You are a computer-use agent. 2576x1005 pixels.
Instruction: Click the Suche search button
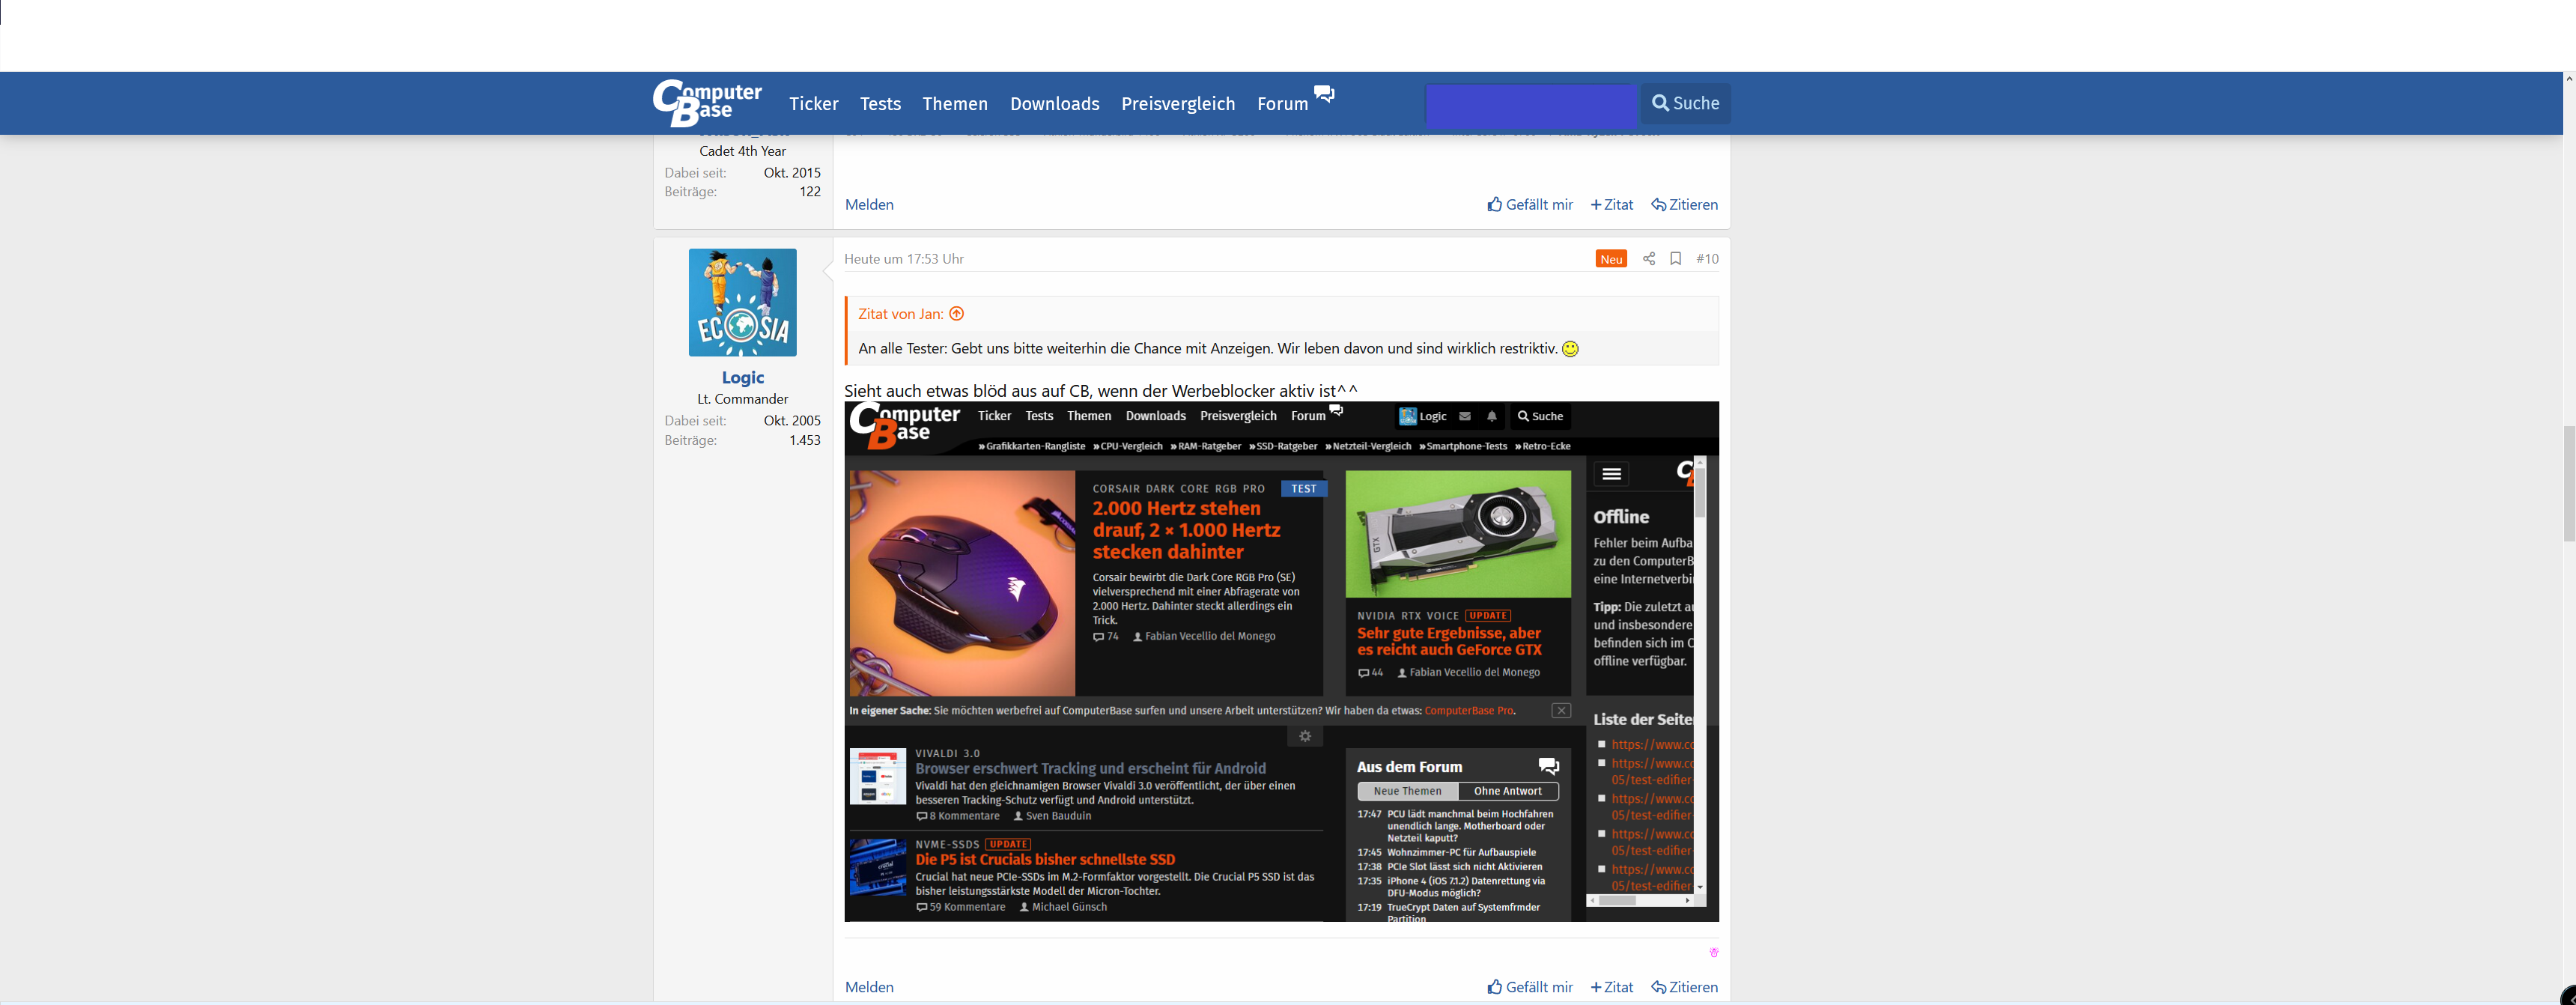click(x=1685, y=103)
